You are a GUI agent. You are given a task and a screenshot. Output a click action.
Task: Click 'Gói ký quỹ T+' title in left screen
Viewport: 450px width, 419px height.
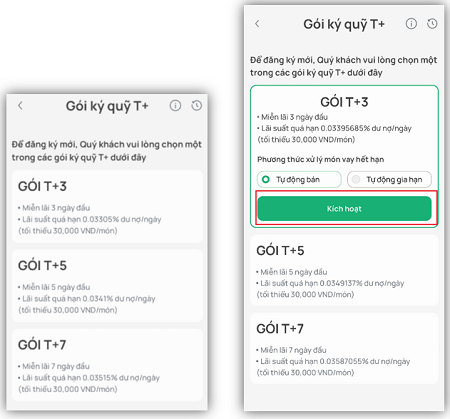(107, 106)
